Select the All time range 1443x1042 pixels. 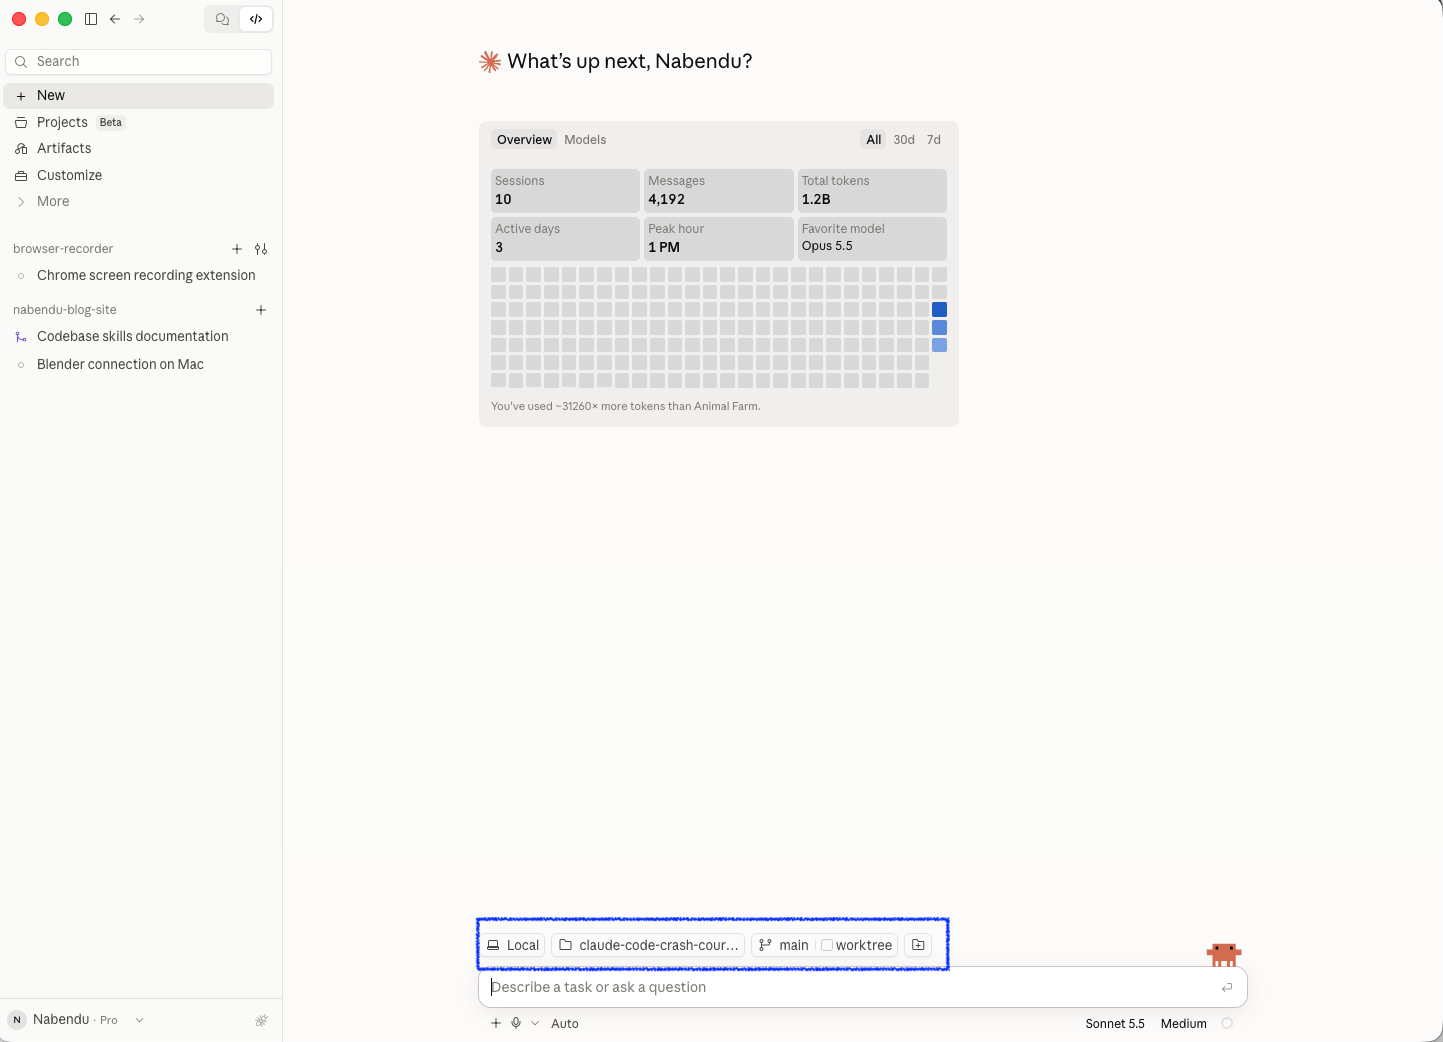[x=874, y=140]
